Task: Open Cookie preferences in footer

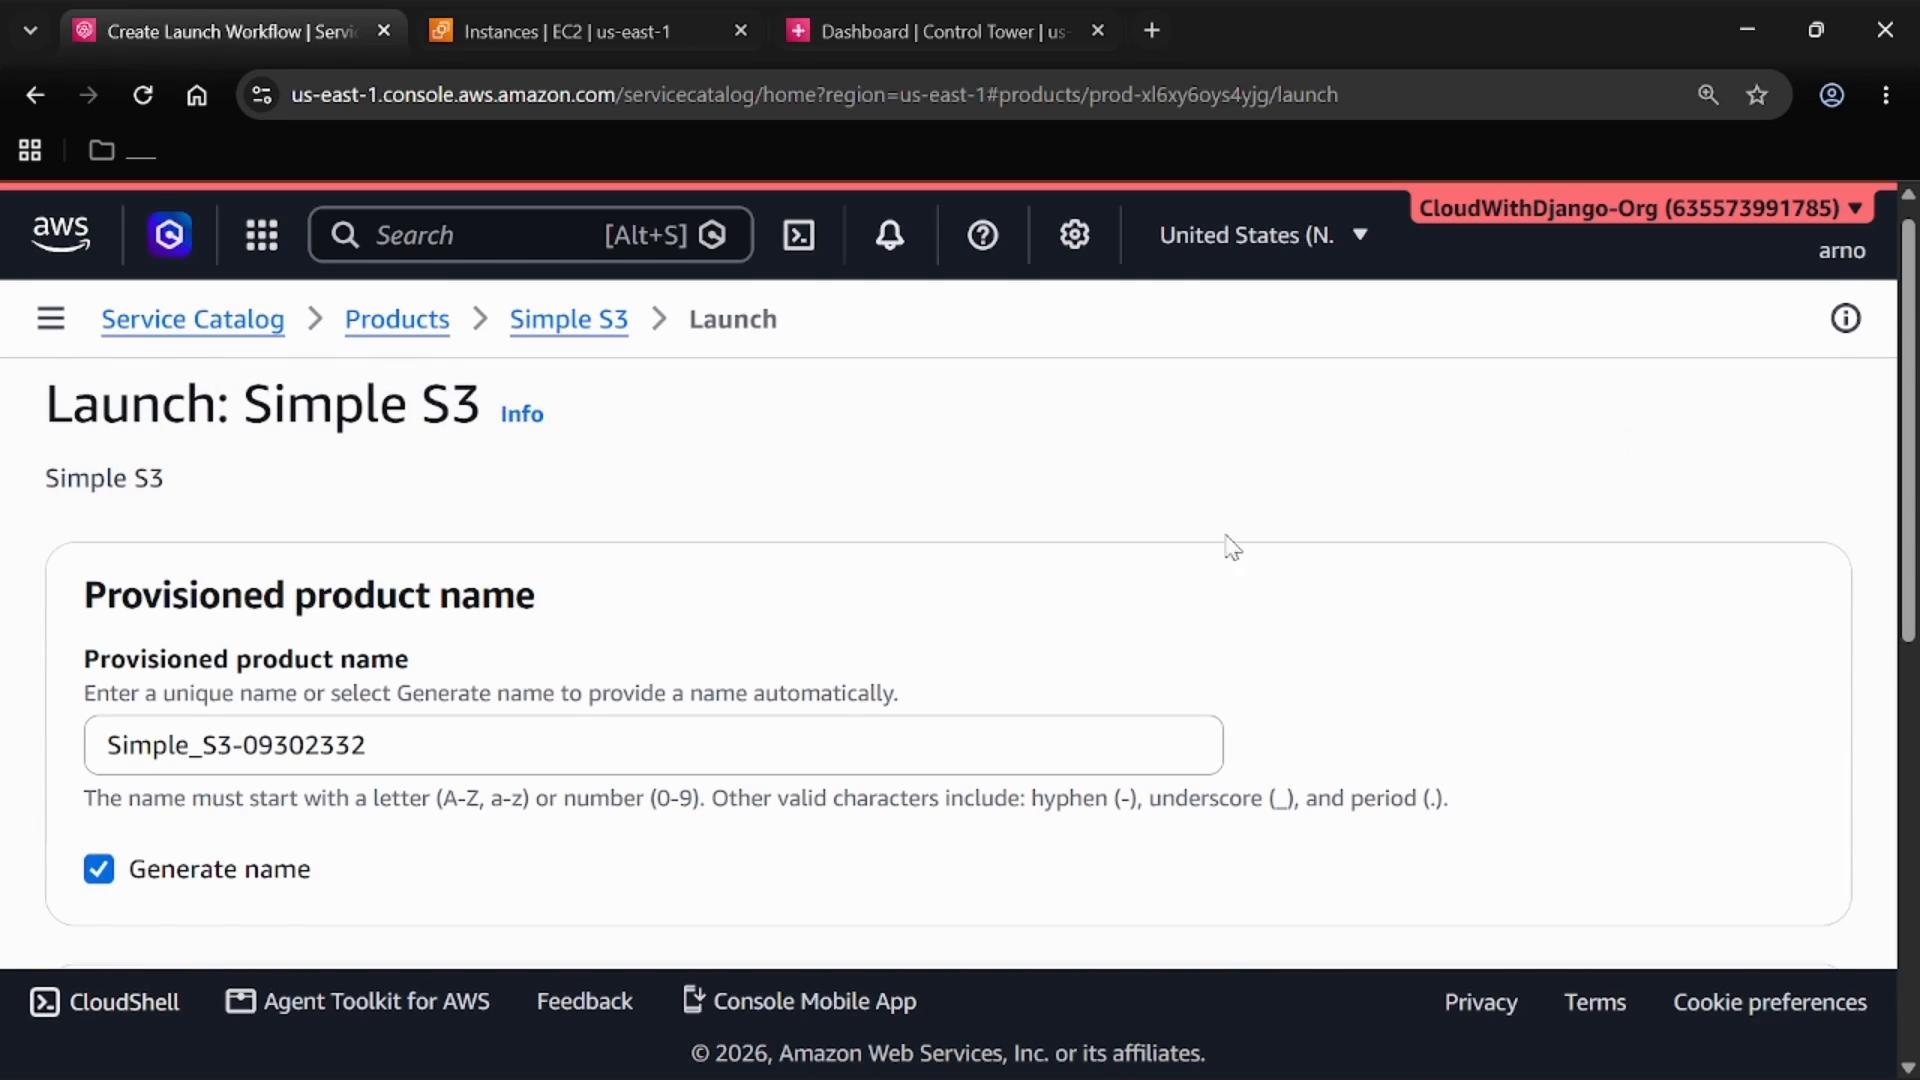Action: (1770, 1002)
